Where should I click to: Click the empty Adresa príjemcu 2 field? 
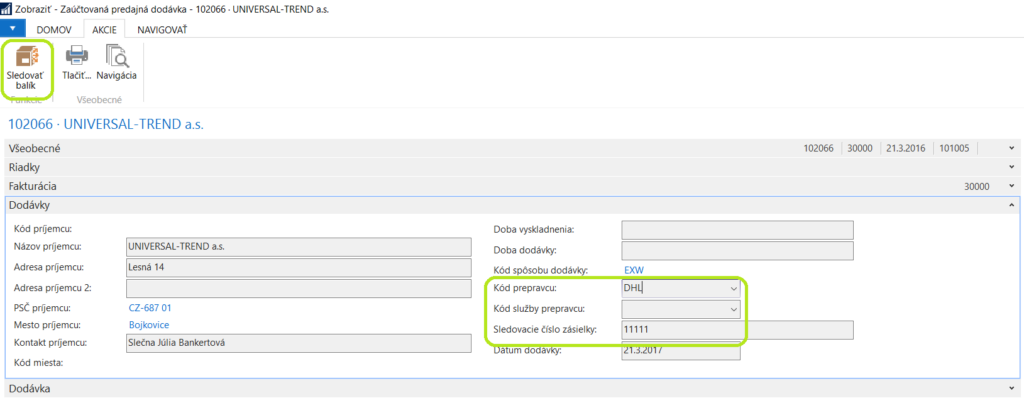tap(298, 288)
